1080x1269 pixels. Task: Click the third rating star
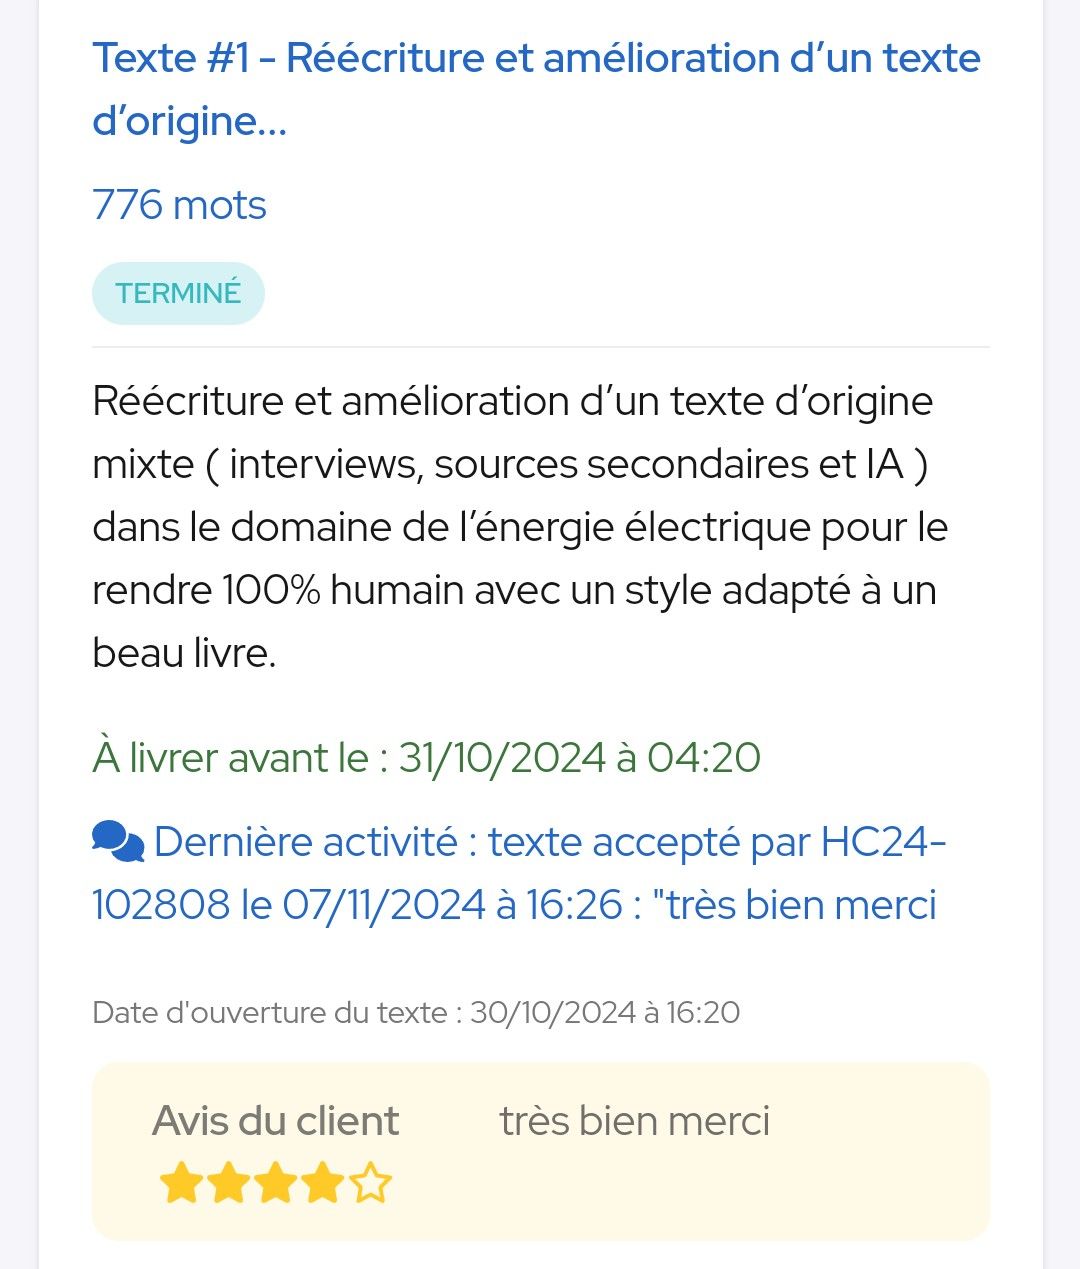click(x=276, y=1183)
